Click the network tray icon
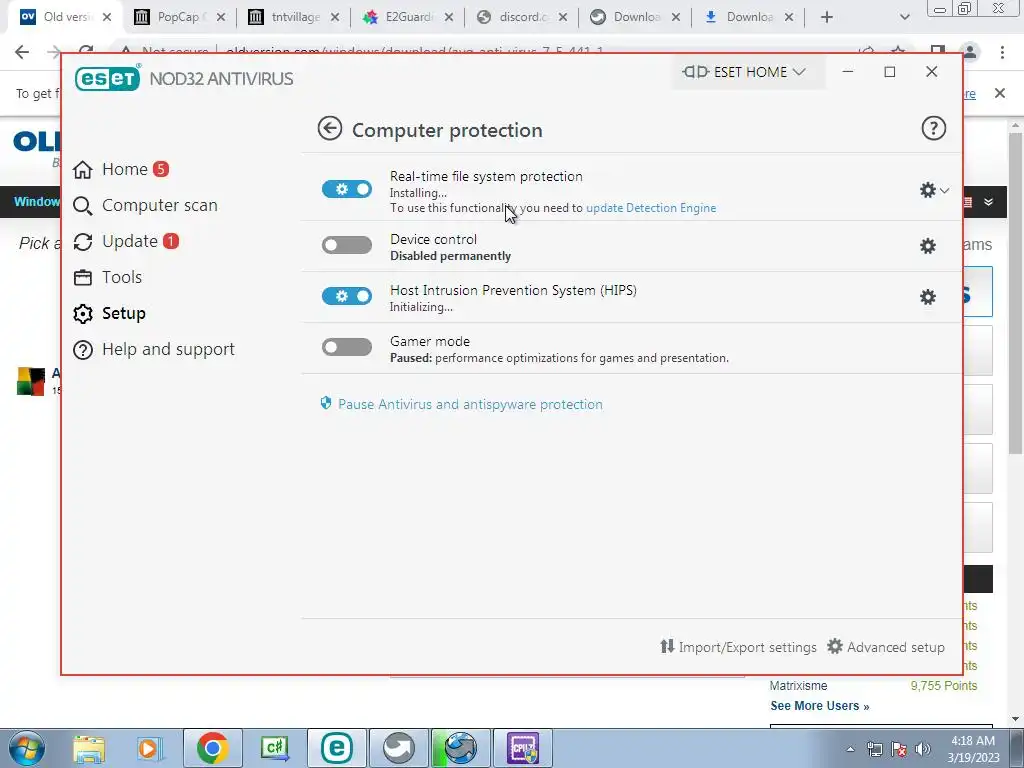1024x768 pixels. [874, 749]
